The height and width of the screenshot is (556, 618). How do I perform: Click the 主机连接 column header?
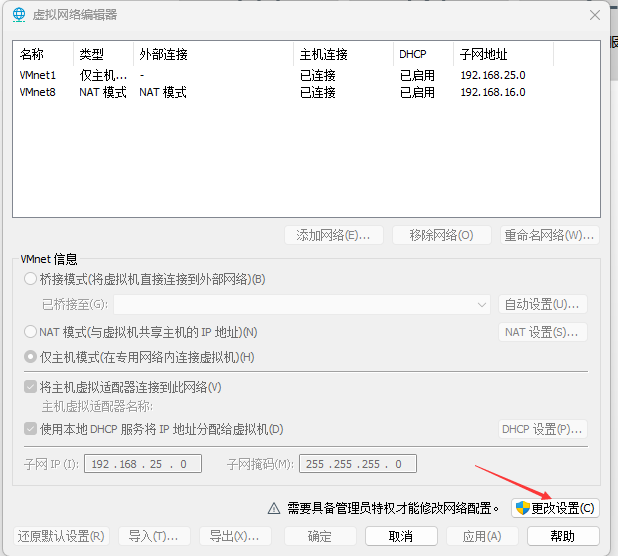[x=324, y=54]
